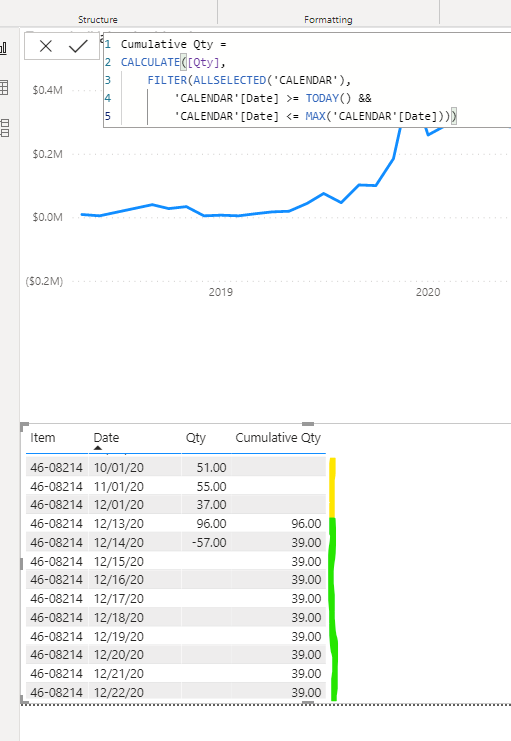The height and width of the screenshot is (741, 511).
Task: Click the 2019 axis label
Action: coord(220,292)
